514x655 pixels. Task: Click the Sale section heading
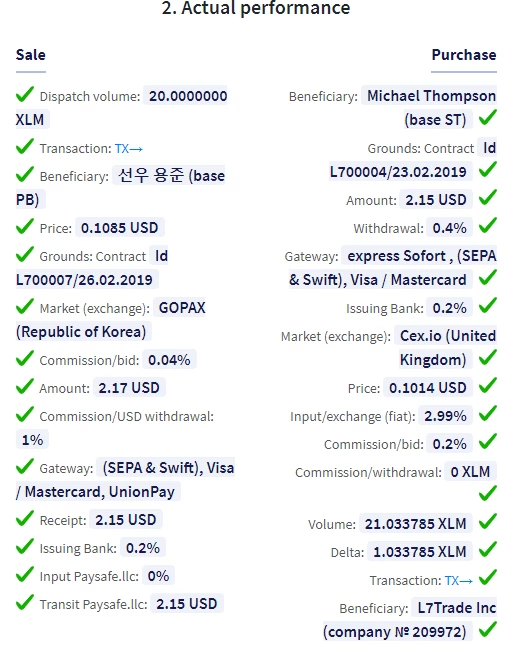tap(31, 55)
